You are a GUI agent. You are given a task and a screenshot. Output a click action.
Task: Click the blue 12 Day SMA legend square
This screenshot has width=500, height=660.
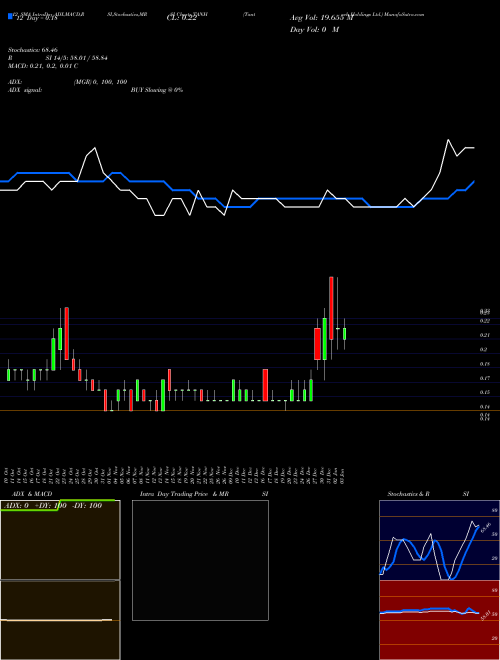click(x=11, y=16)
